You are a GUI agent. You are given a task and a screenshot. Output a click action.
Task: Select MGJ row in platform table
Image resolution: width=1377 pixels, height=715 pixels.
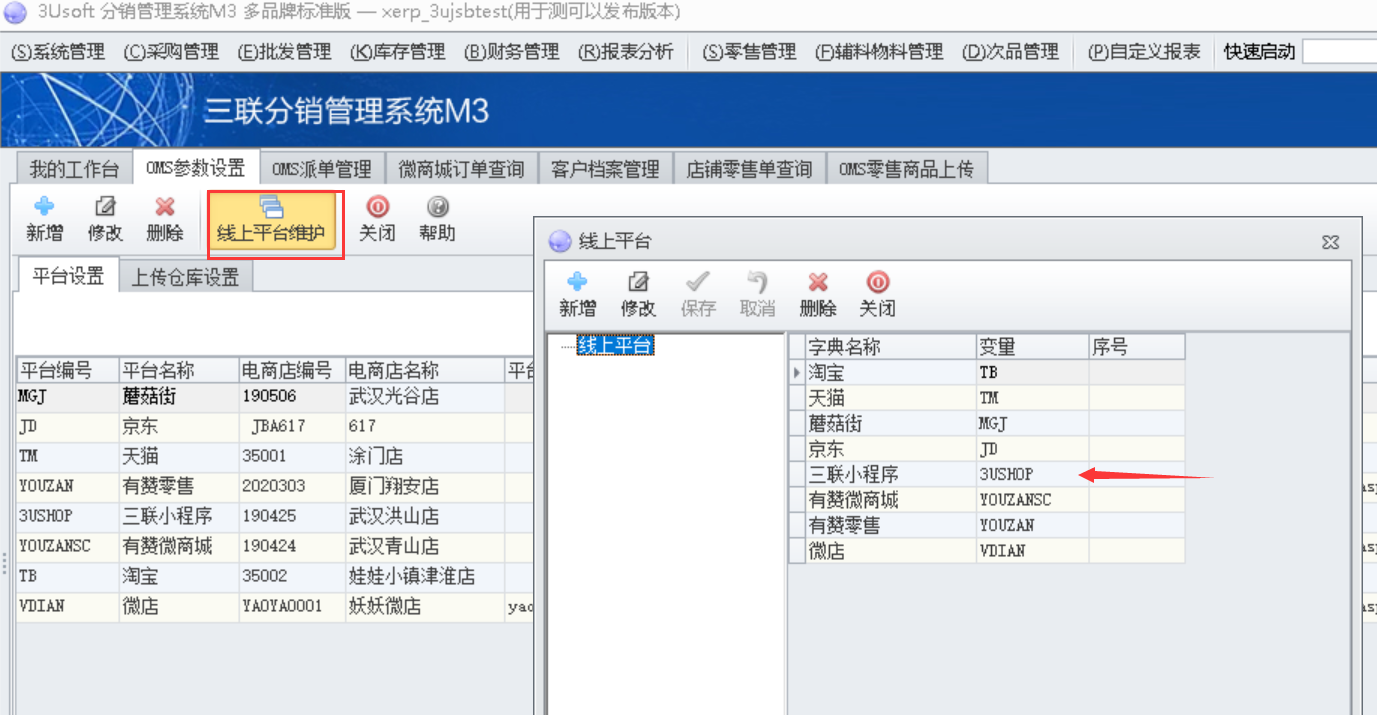coord(275,397)
